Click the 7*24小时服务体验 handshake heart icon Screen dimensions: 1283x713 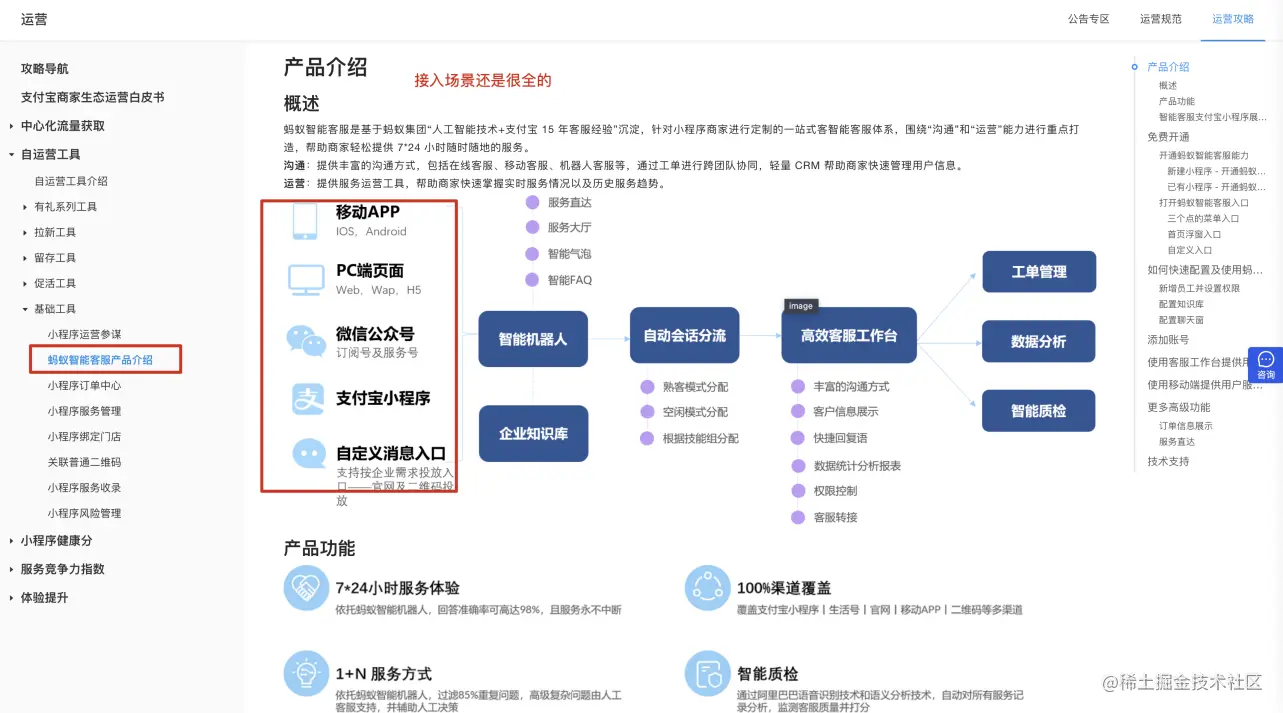tap(306, 588)
